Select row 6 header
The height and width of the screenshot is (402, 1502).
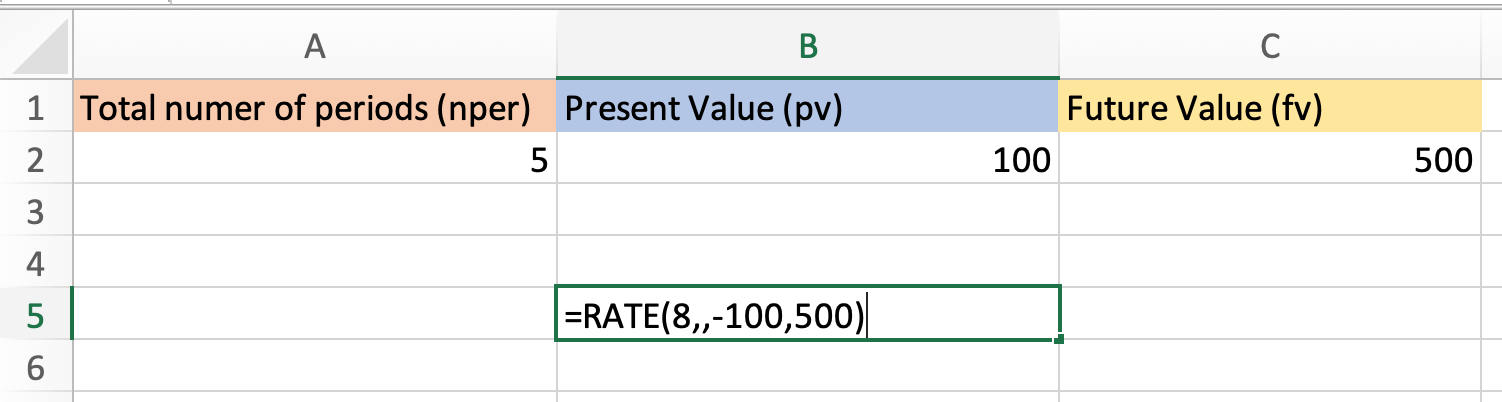(x=35, y=369)
